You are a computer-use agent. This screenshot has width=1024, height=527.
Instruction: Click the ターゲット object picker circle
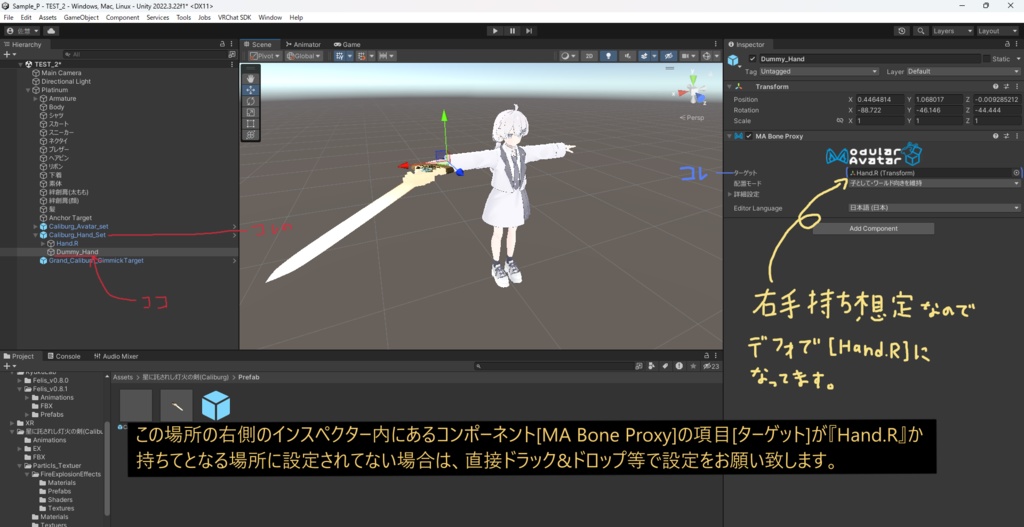[1016, 173]
